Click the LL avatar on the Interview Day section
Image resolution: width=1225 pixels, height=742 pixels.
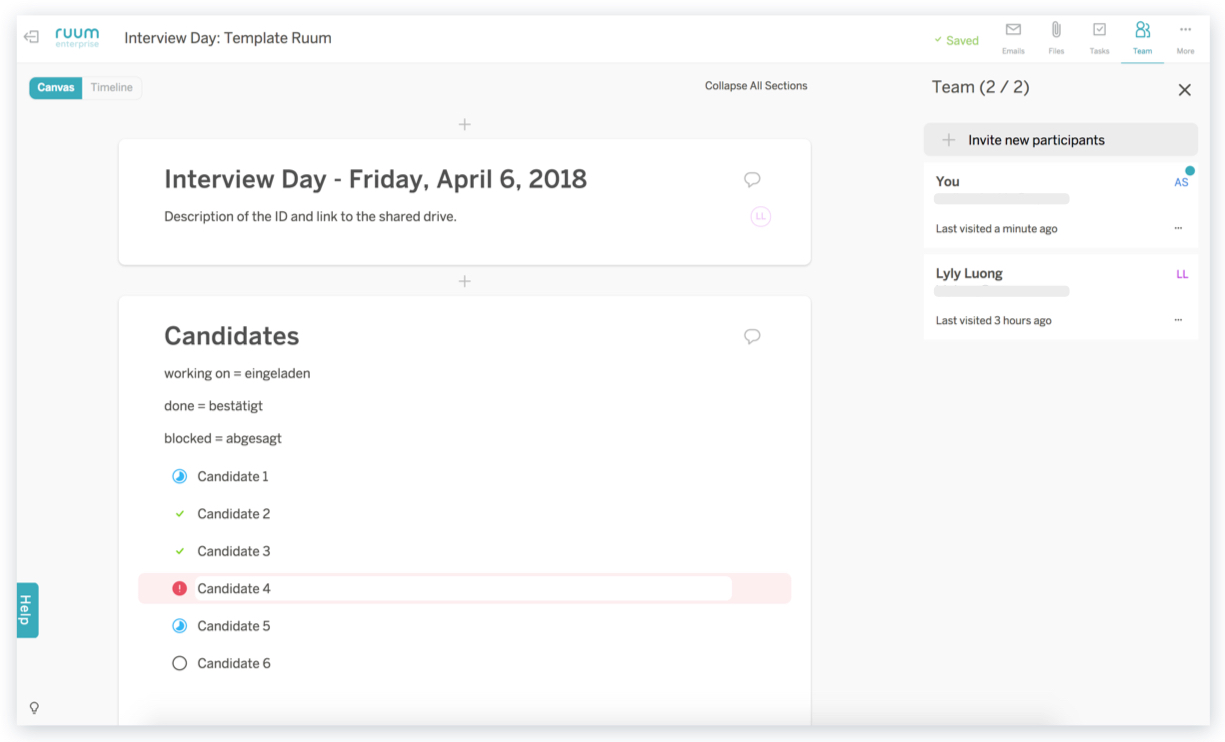coord(760,217)
